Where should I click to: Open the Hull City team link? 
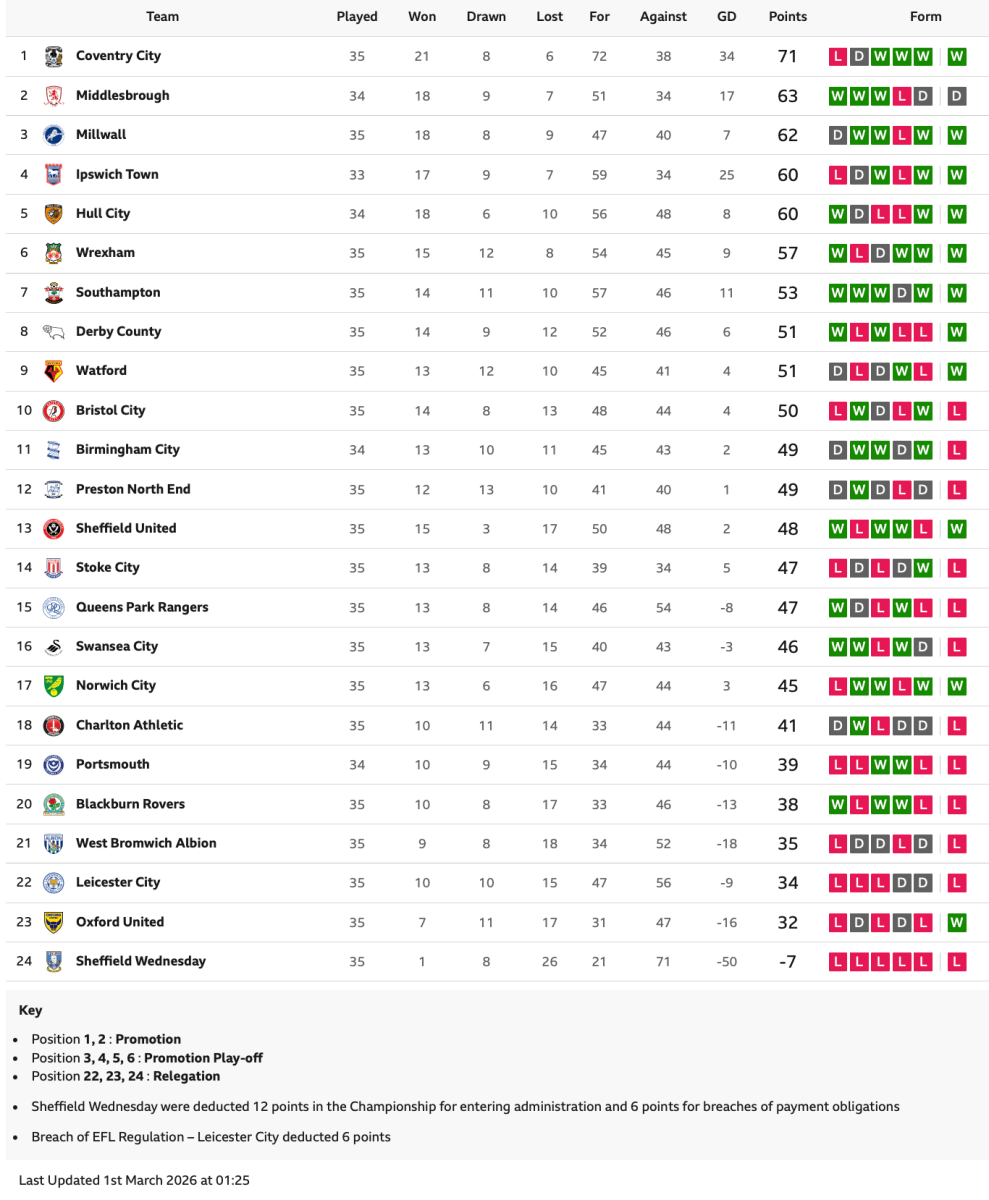pyautogui.click(x=103, y=214)
